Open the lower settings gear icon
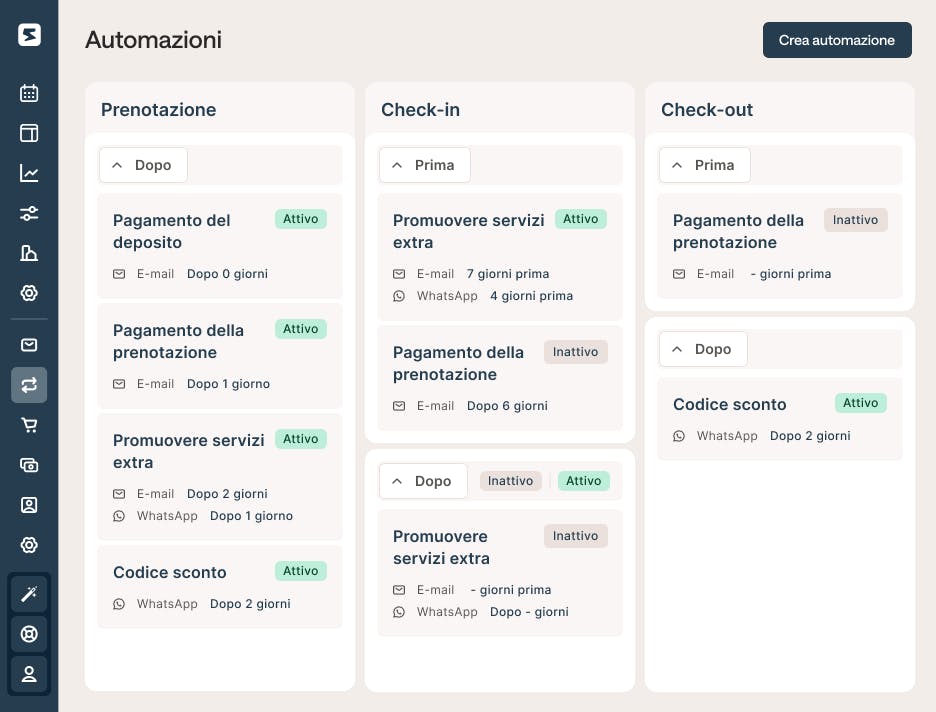The height and width of the screenshot is (712, 936). pos(29,545)
